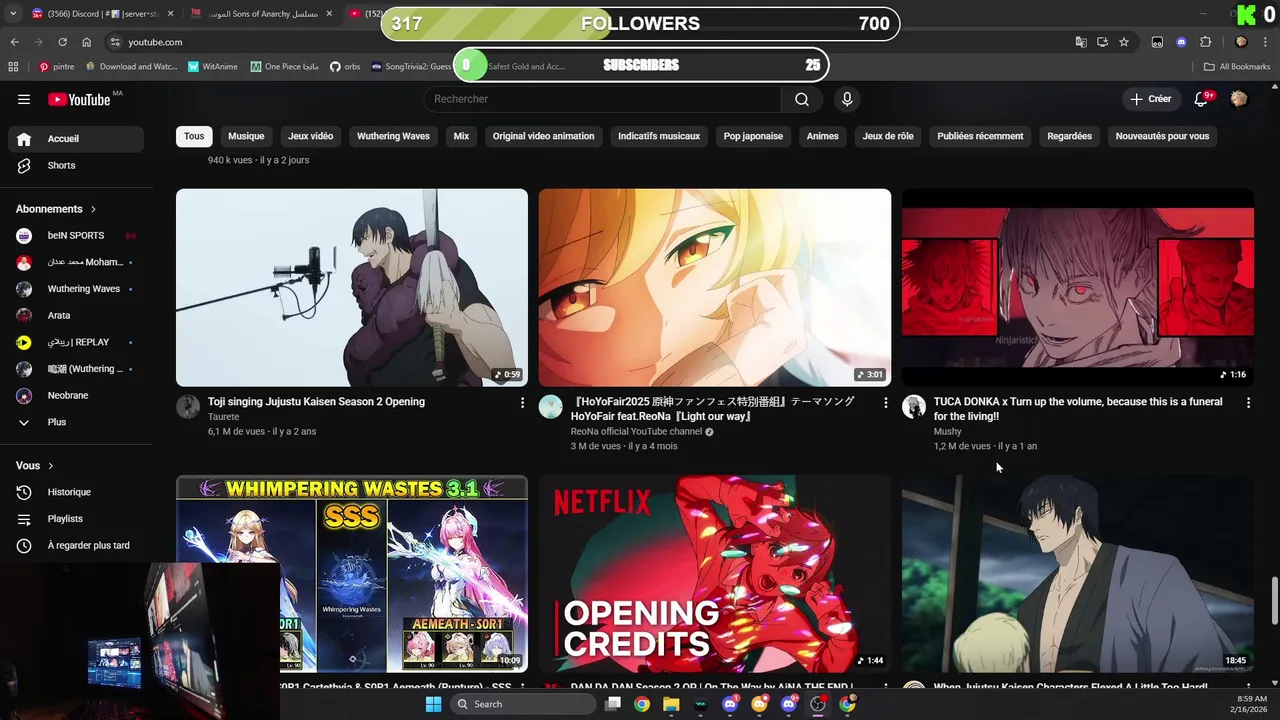
Task: Open the Toji singing Jujutsu Kaisen title
Action: click(x=316, y=402)
